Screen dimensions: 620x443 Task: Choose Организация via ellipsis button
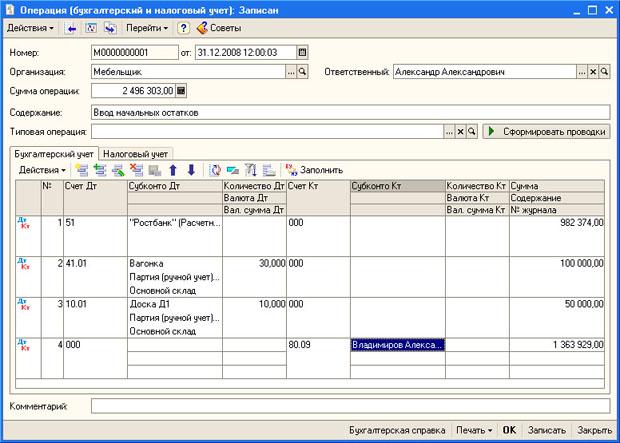pyautogui.click(x=291, y=72)
